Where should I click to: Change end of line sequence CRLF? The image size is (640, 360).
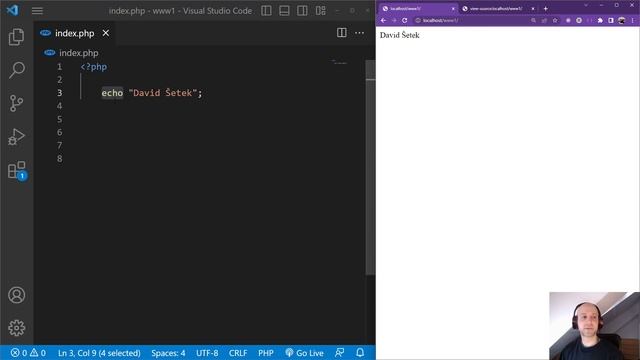point(238,353)
